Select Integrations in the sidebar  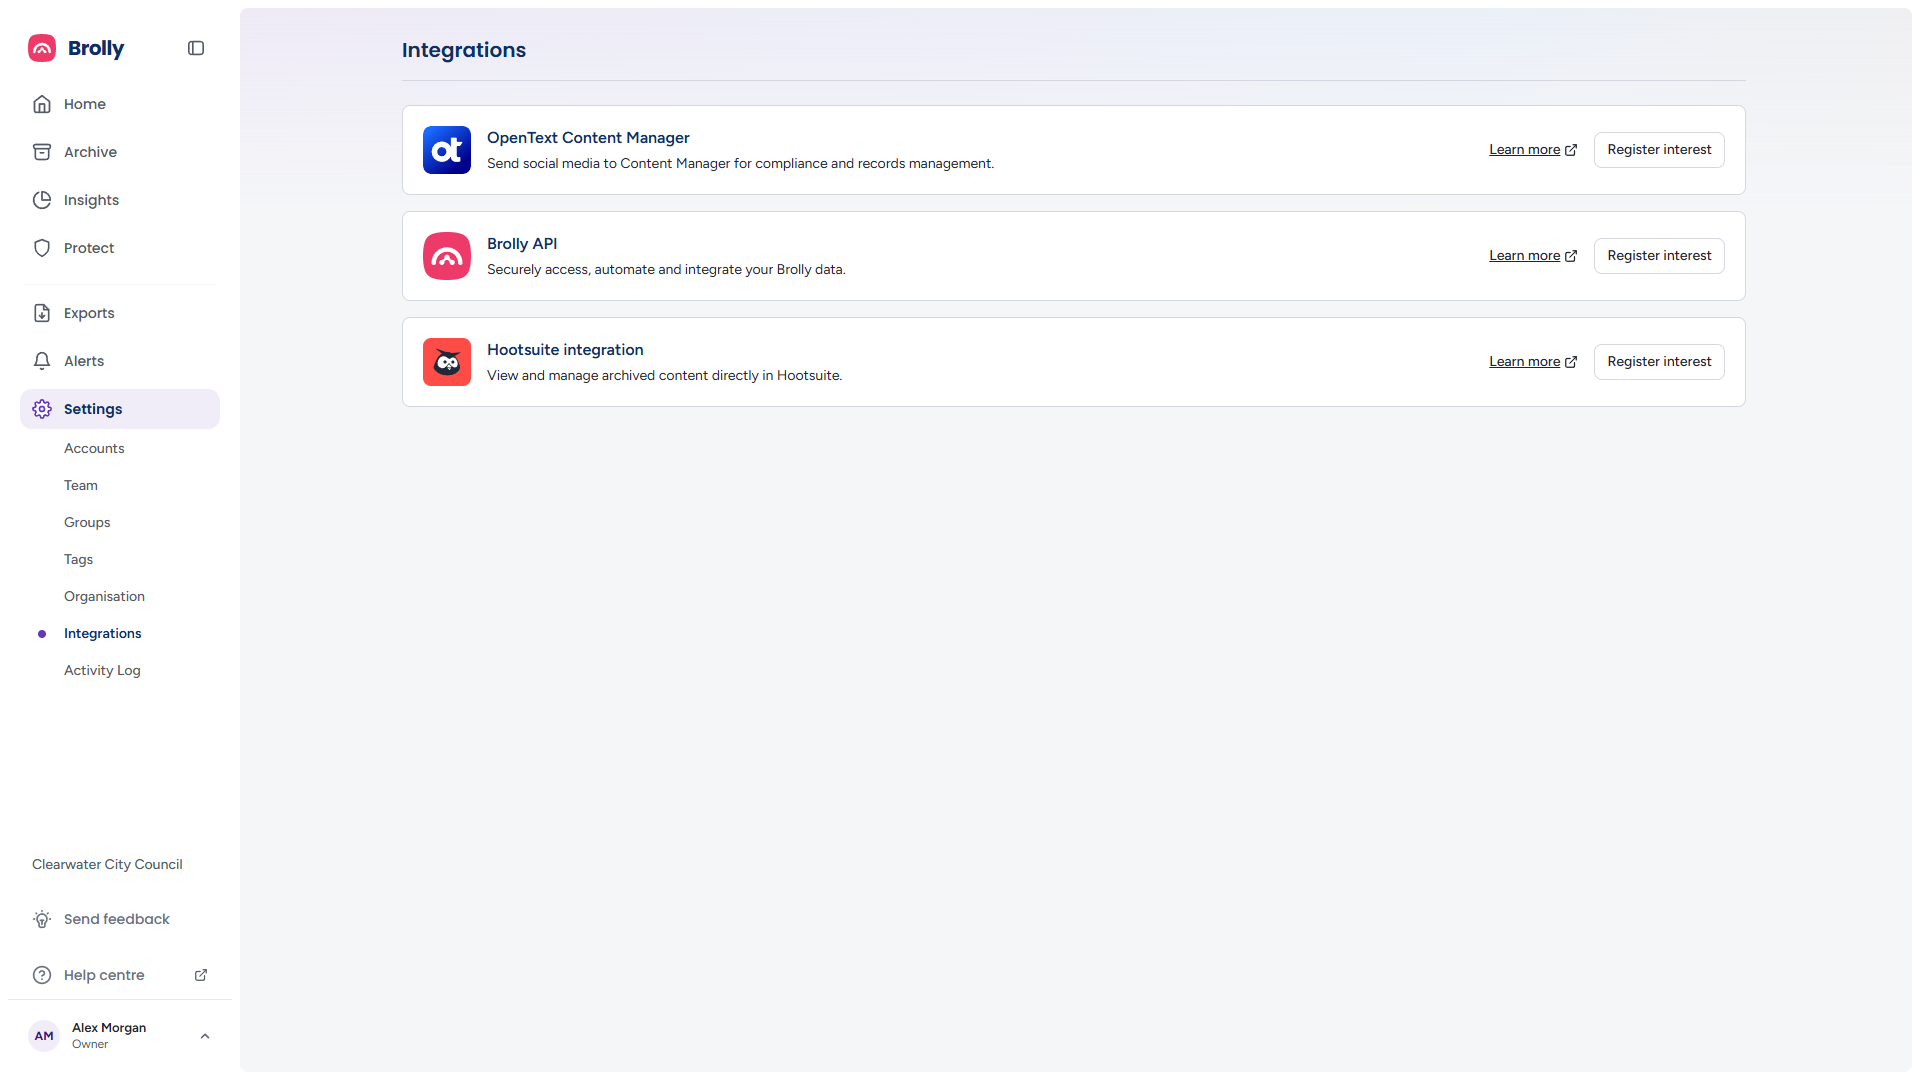point(103,633)
